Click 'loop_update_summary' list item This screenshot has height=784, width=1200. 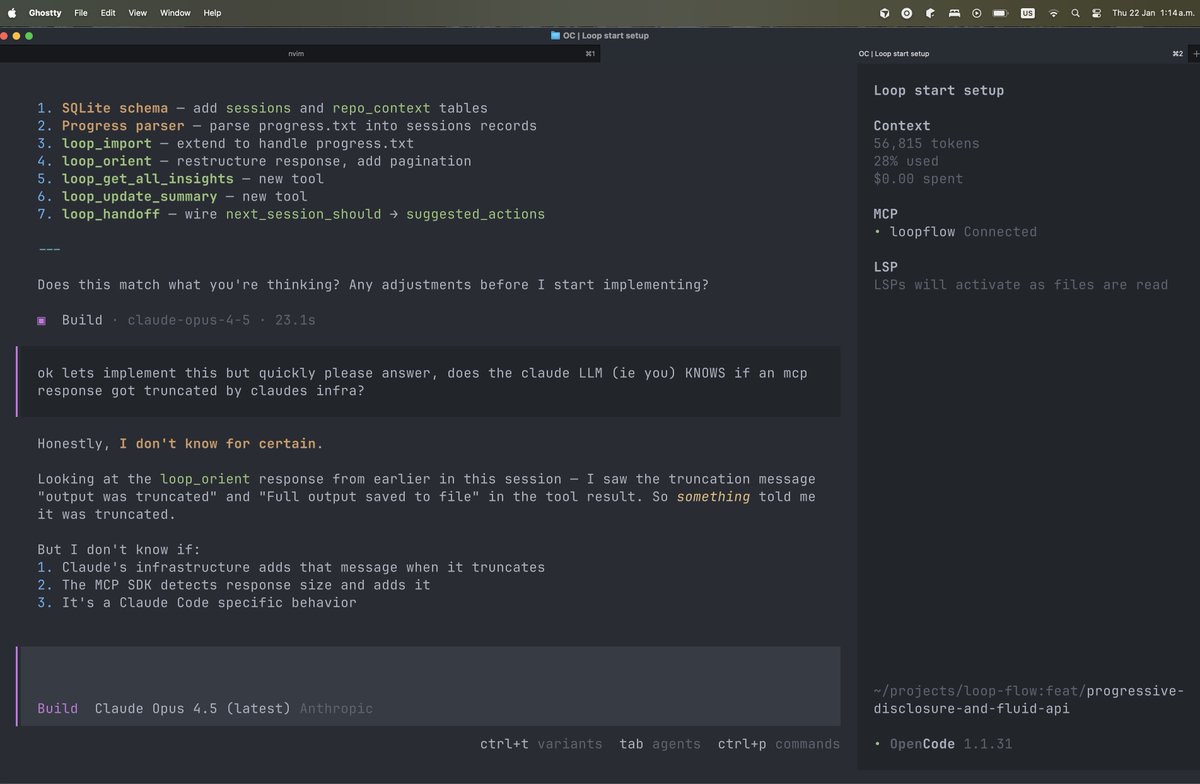173,196
